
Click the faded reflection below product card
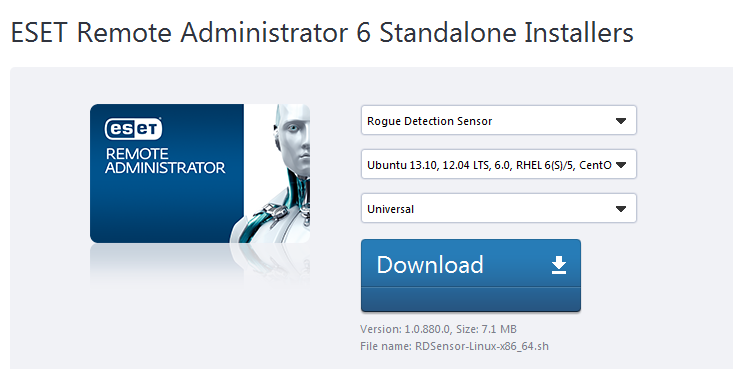tap(200, 263)
